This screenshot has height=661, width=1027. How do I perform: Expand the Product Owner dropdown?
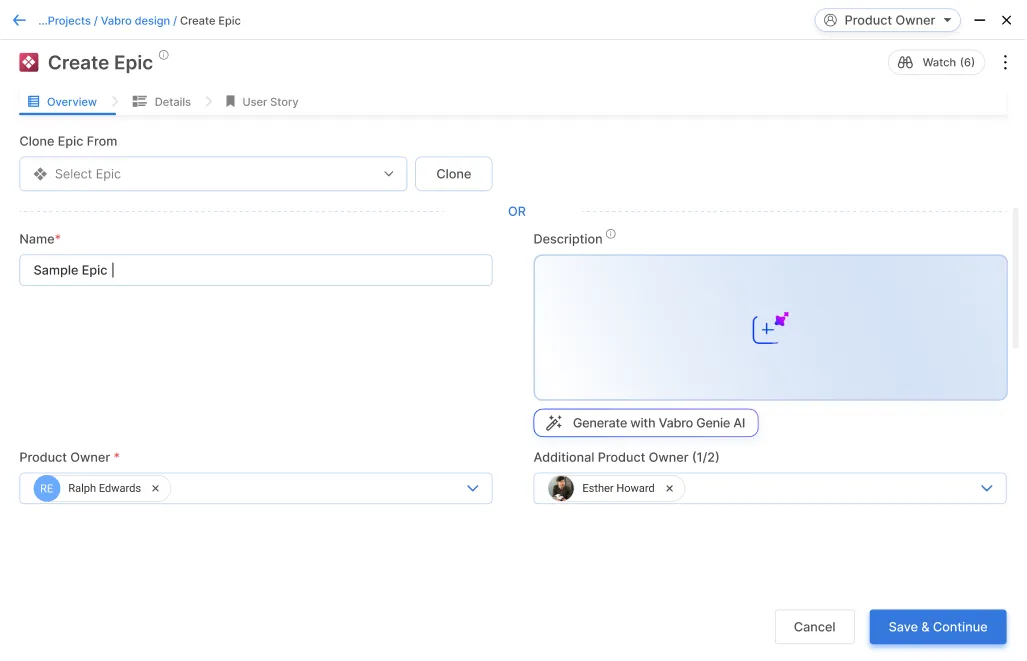pos(473,488)
